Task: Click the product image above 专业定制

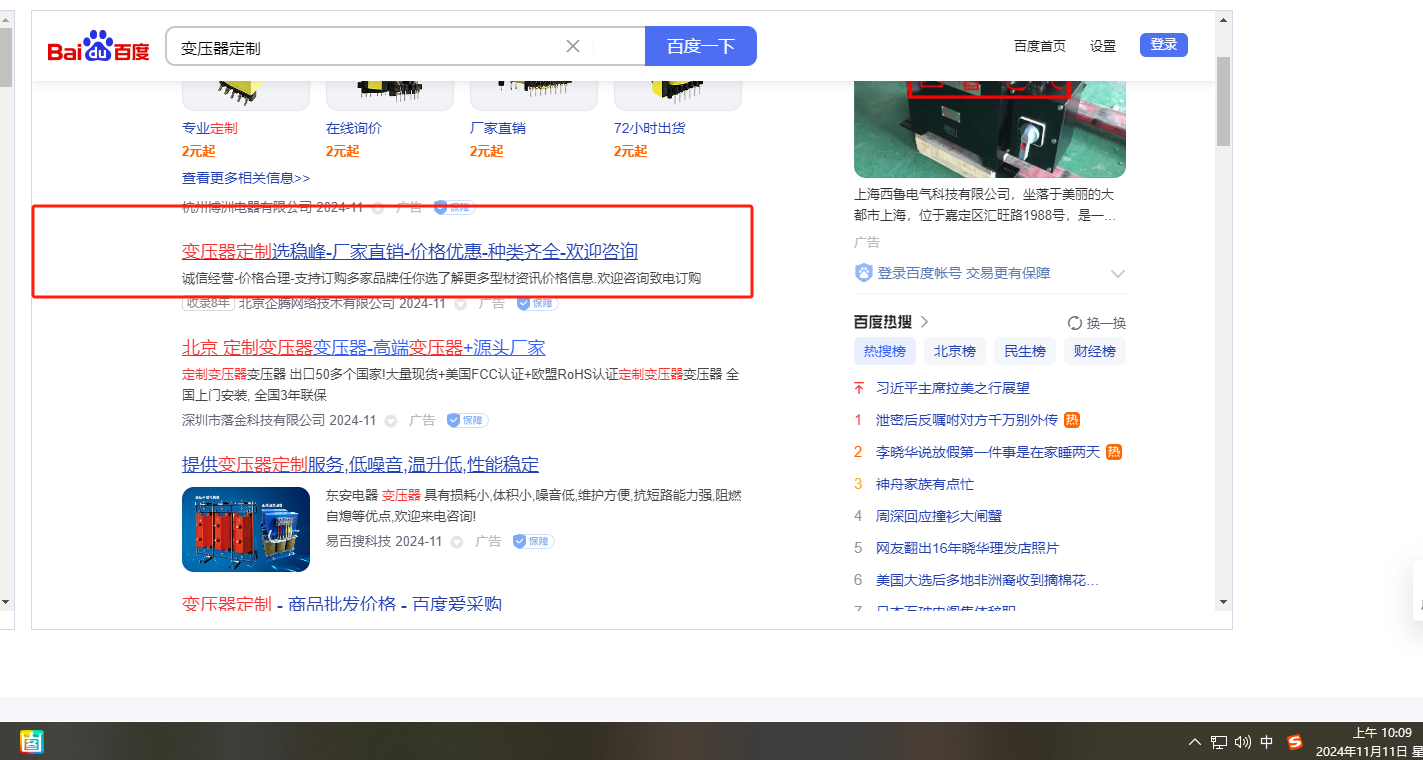Action: pyautogui.click(x=246, y=95)
